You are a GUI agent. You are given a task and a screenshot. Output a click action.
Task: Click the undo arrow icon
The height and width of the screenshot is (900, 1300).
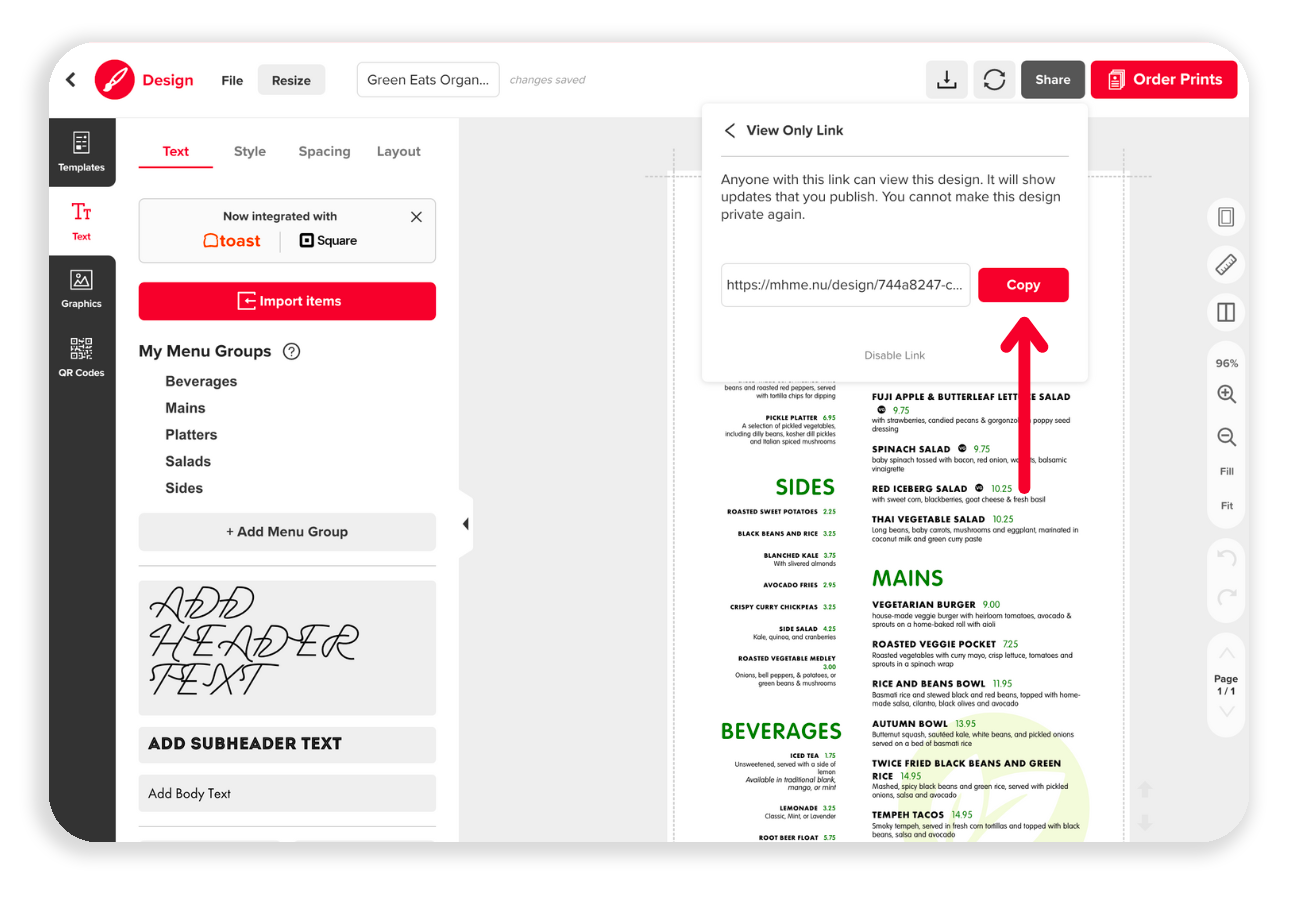pos(1227,558)
